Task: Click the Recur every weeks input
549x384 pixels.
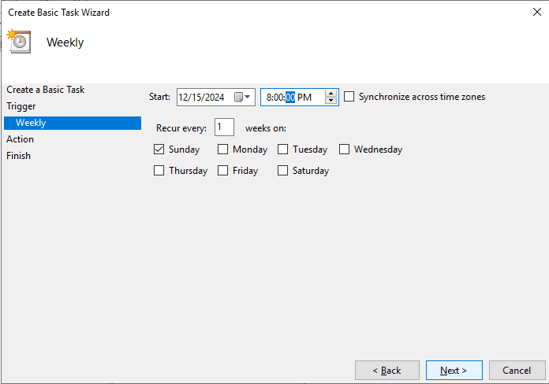Action: coord(224,127)
